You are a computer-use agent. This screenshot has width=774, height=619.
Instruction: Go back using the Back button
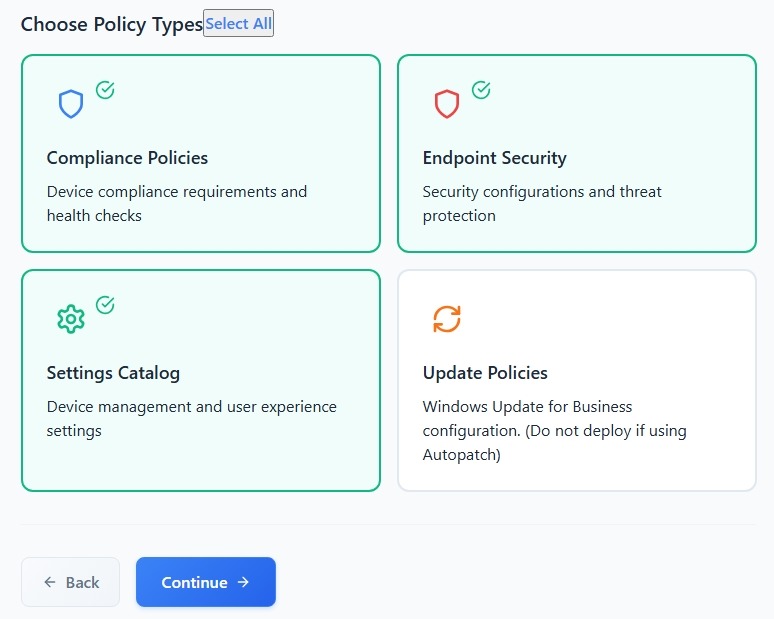click(70, 582)
